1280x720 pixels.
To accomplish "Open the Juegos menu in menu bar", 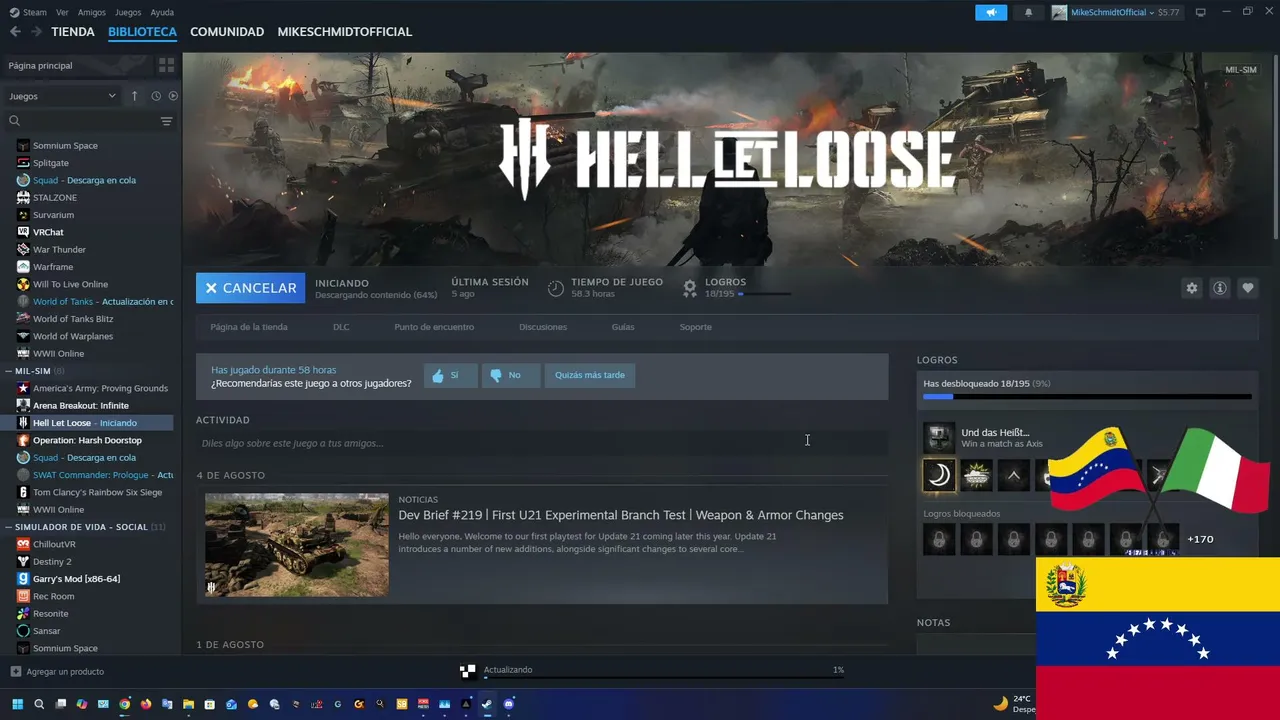I will click(128, 12).
